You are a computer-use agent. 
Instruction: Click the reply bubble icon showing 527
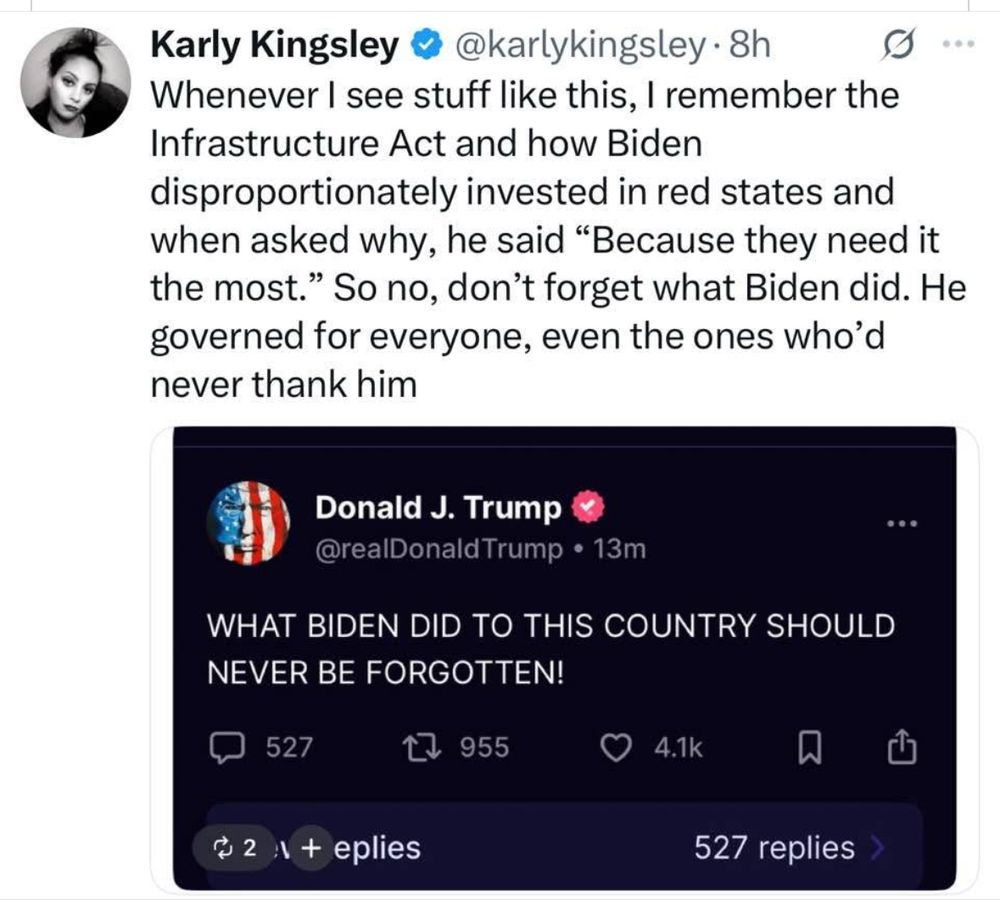(x=227, y=748)
